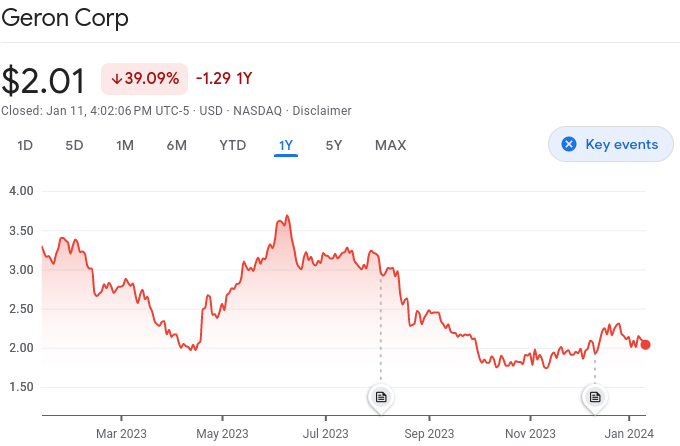Screen dimensions: 680x446
Task: Click the Jul 2023 axis label
Action: tap(326, 433)
